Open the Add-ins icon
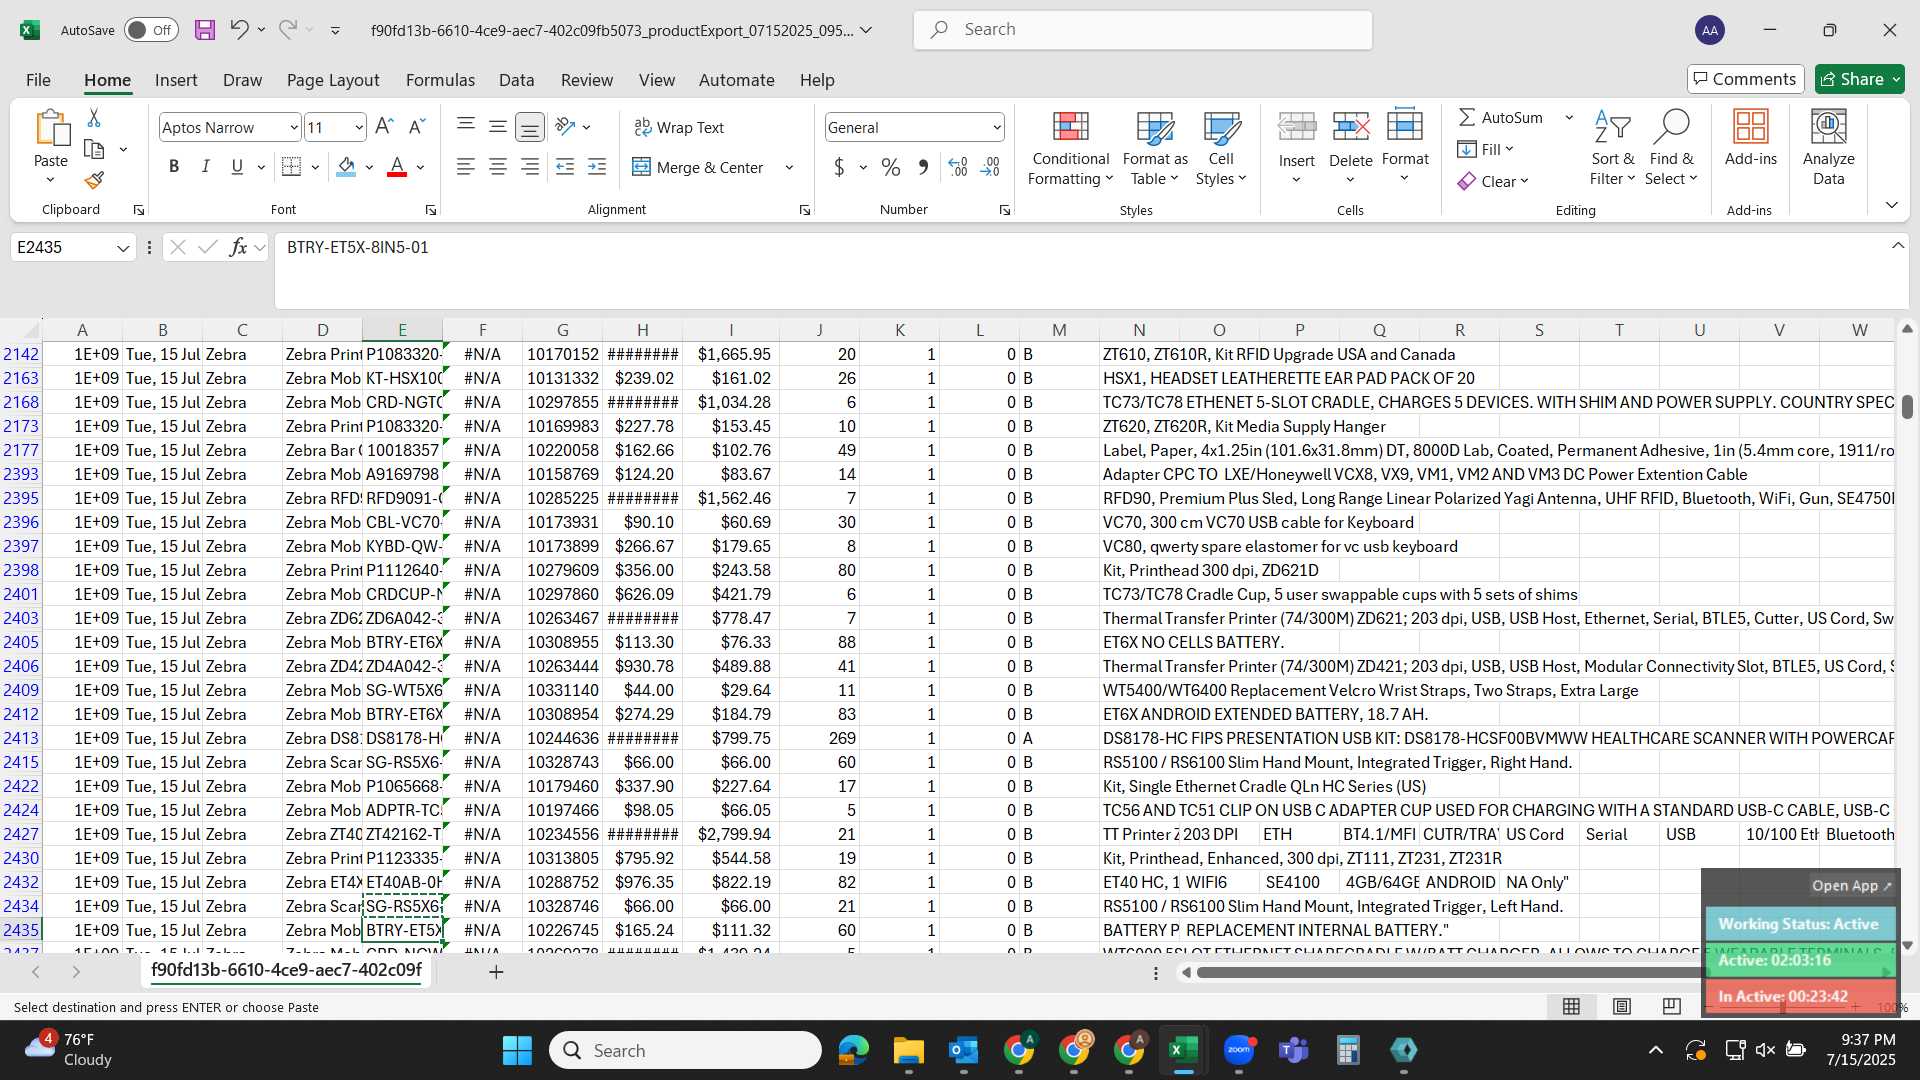This screenshot has width=1920, height=1080. point(1751,138)
